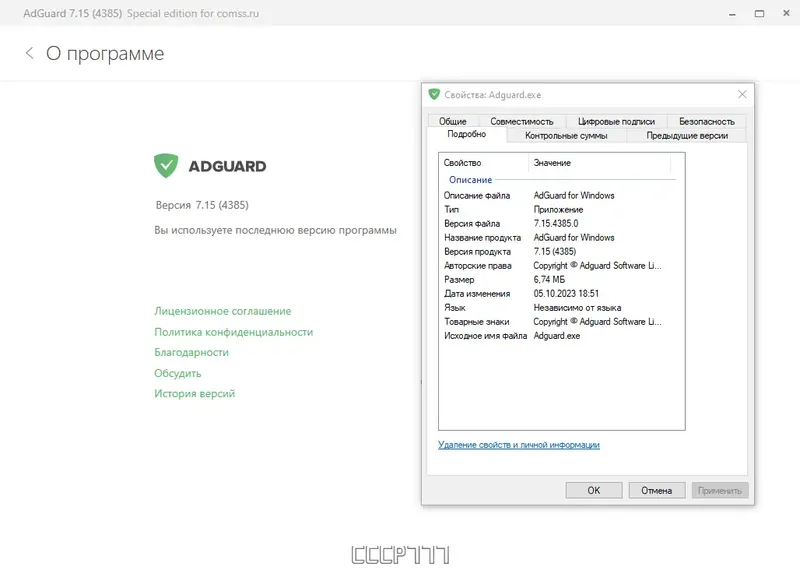Click the Описание group heading
The image size is (800, 574).
coord(470,180)
